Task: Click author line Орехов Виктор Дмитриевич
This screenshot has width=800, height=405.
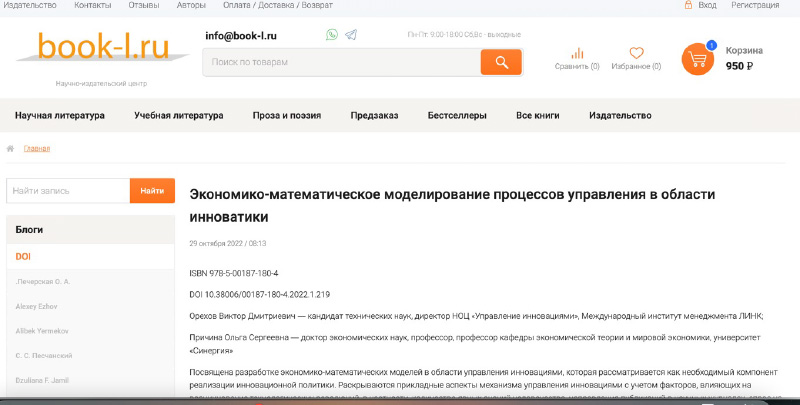Action: pos(476,316)
